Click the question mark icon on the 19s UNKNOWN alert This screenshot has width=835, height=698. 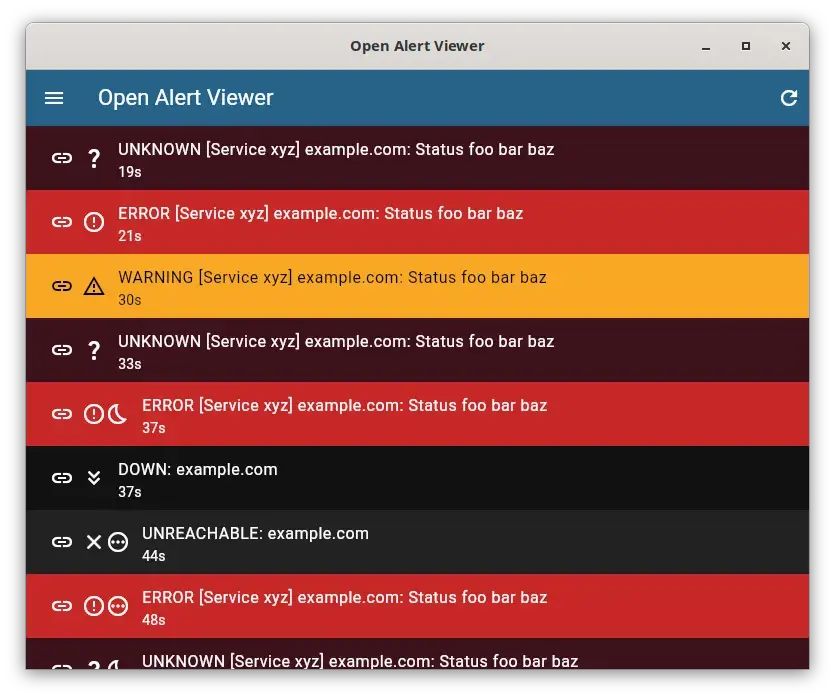pos(95,157)
